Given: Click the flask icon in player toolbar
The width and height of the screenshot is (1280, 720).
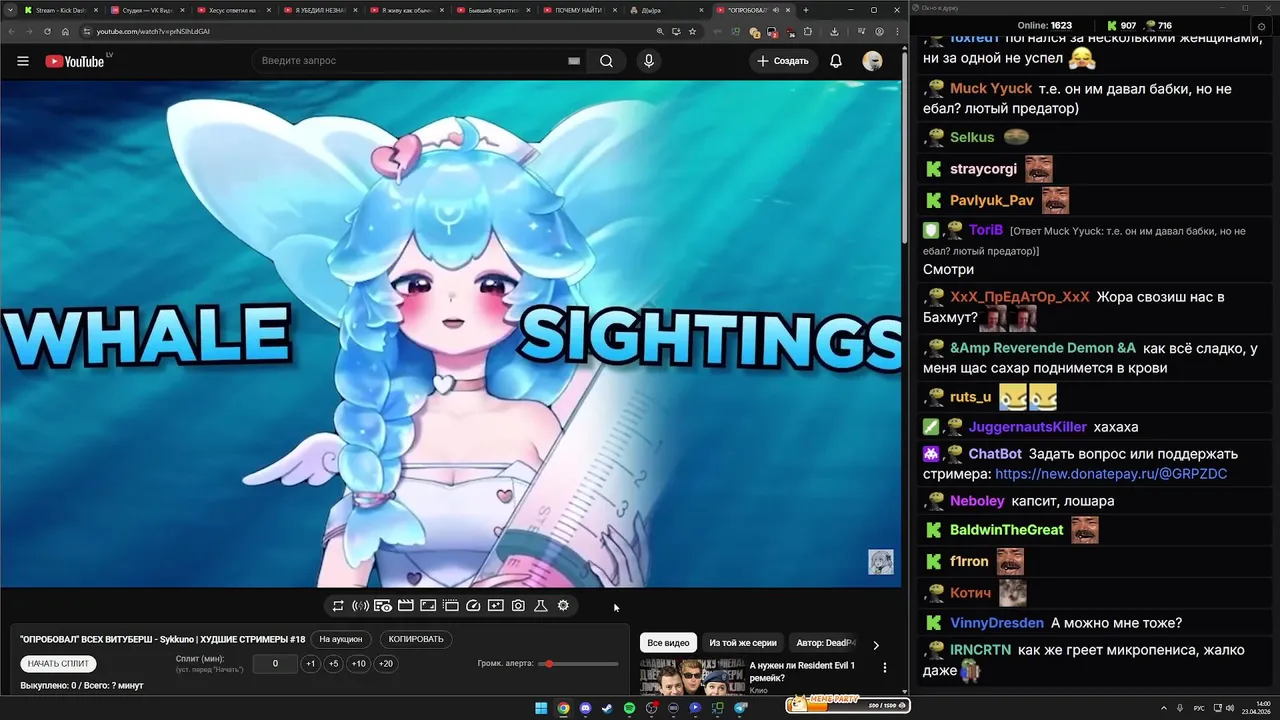Looking at the screenshot, I should (540, 606).
